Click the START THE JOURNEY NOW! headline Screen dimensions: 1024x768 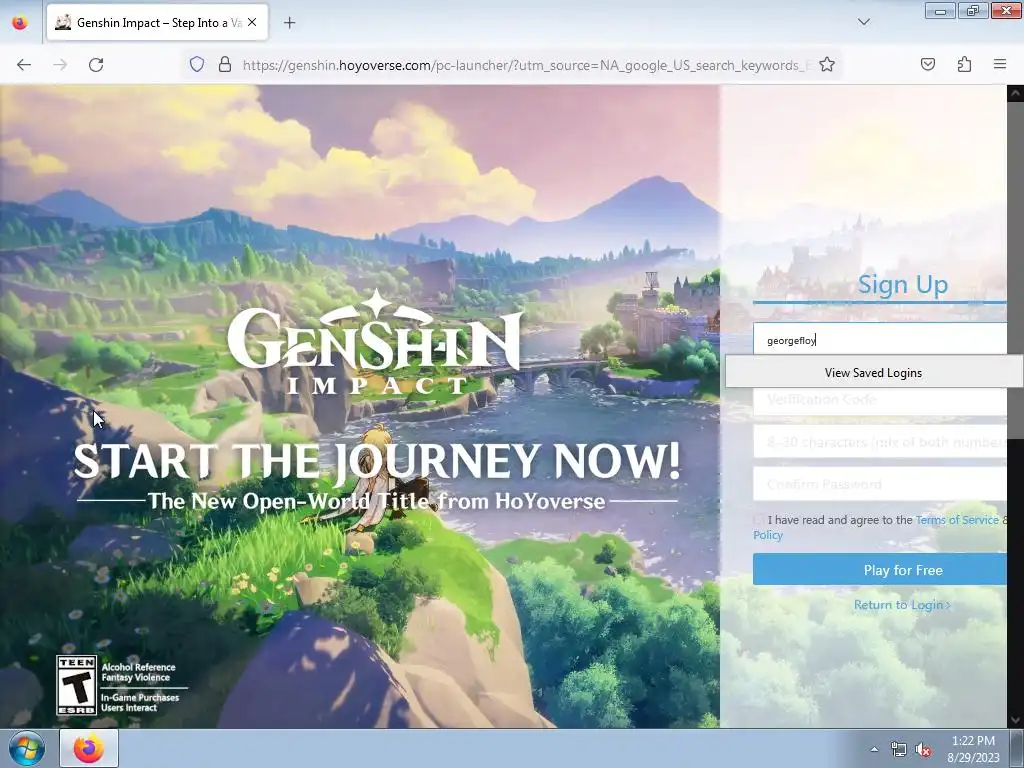[x=377, y=461]
